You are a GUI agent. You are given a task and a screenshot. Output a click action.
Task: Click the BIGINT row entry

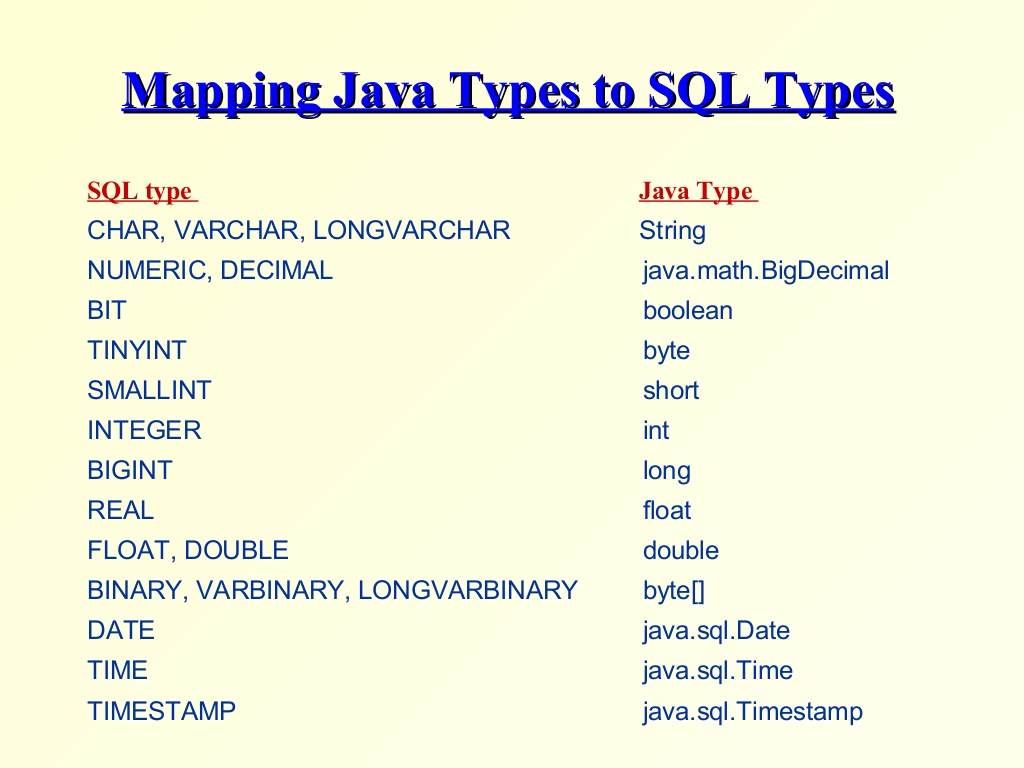(x=130, y=470)
